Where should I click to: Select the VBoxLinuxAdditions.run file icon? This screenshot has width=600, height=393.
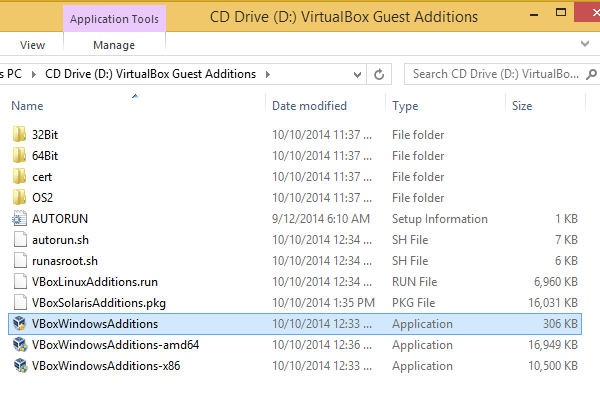tap(20, 282)
